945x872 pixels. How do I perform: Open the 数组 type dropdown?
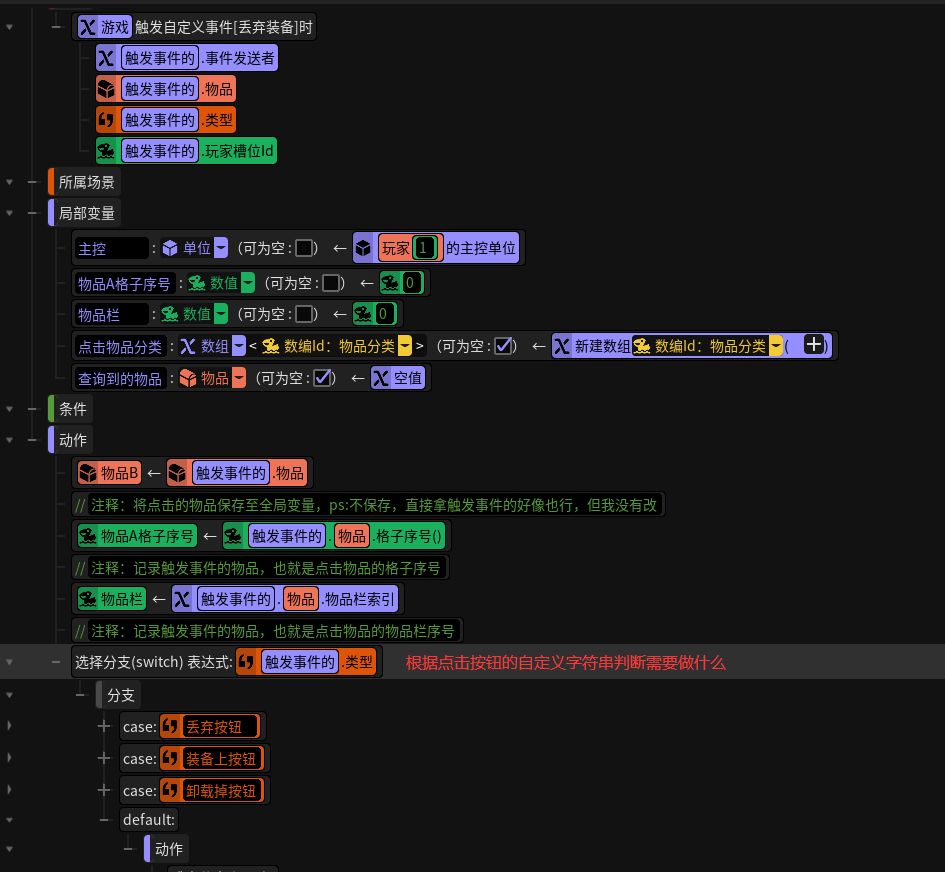pos(239,346)
